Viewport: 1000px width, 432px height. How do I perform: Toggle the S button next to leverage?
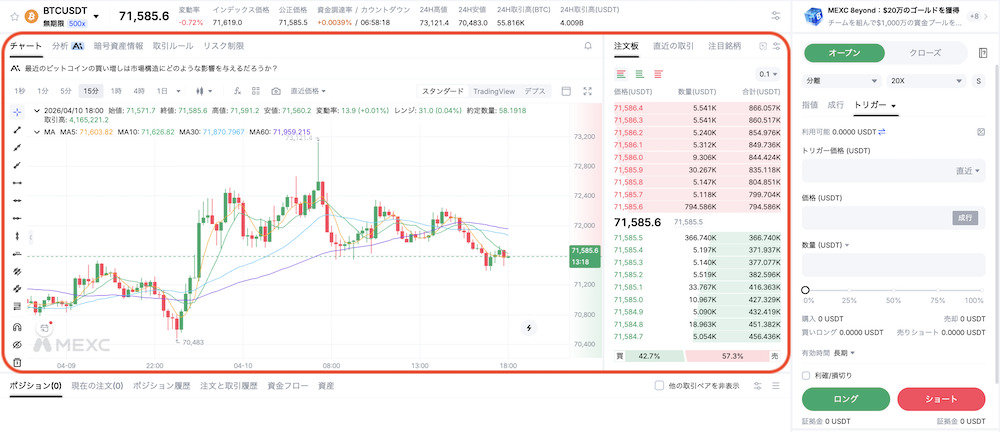pyautogui.click(x=978, y=81)
